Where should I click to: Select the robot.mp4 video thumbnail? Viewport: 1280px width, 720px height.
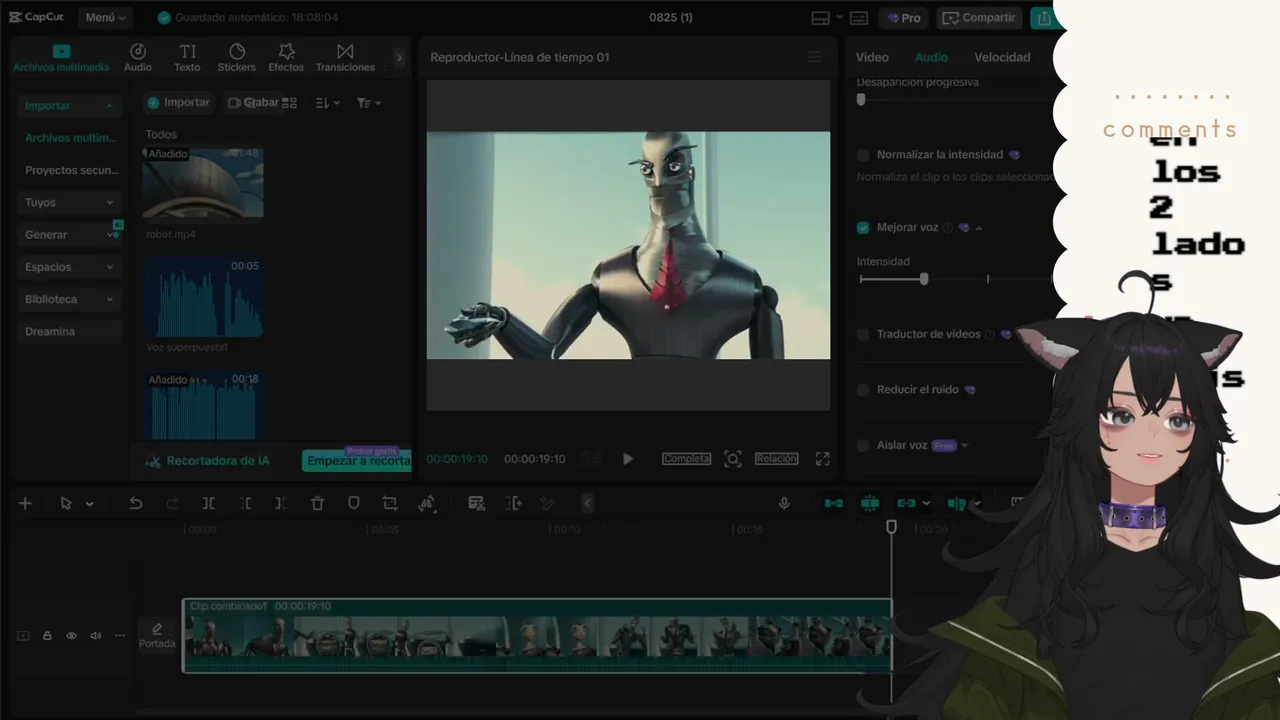click(x=203, y=183)
